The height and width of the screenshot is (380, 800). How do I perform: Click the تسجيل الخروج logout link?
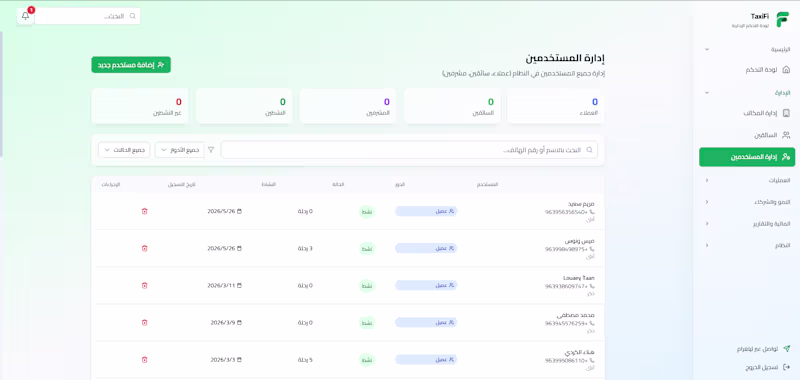[x=768, y=367]
